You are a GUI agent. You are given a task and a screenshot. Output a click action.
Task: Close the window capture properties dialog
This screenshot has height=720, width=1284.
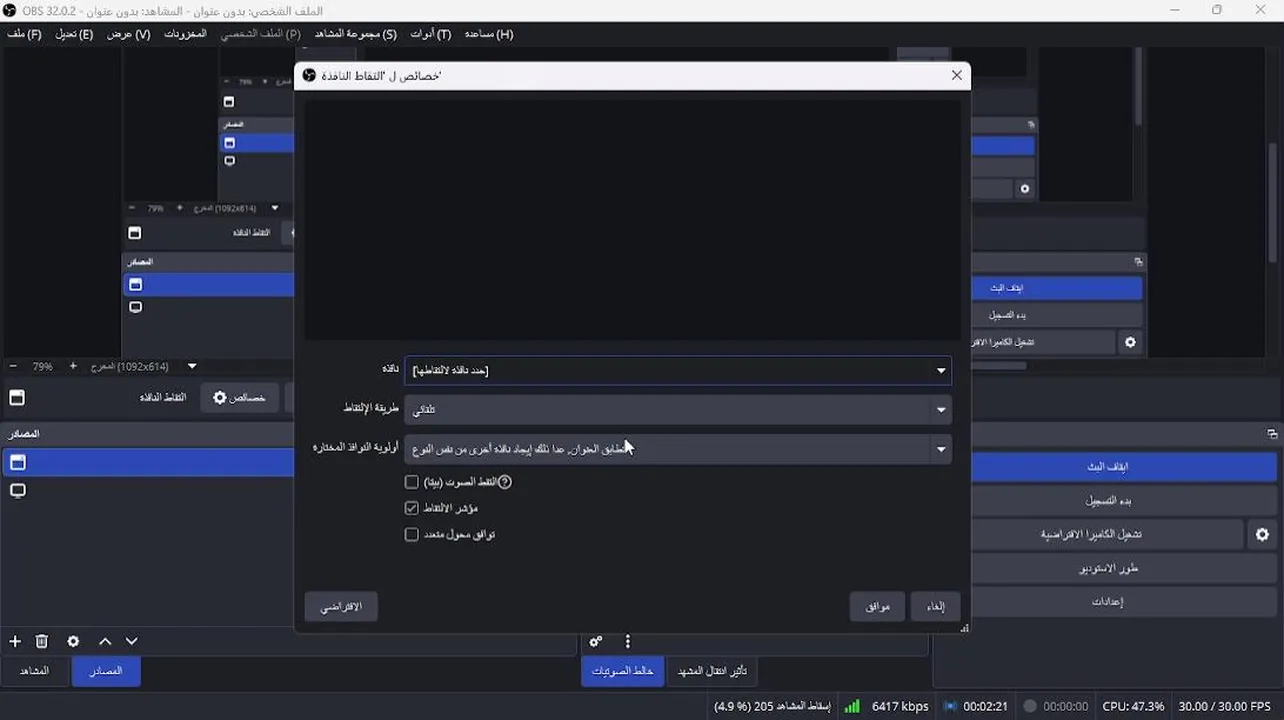click(957, 75)
